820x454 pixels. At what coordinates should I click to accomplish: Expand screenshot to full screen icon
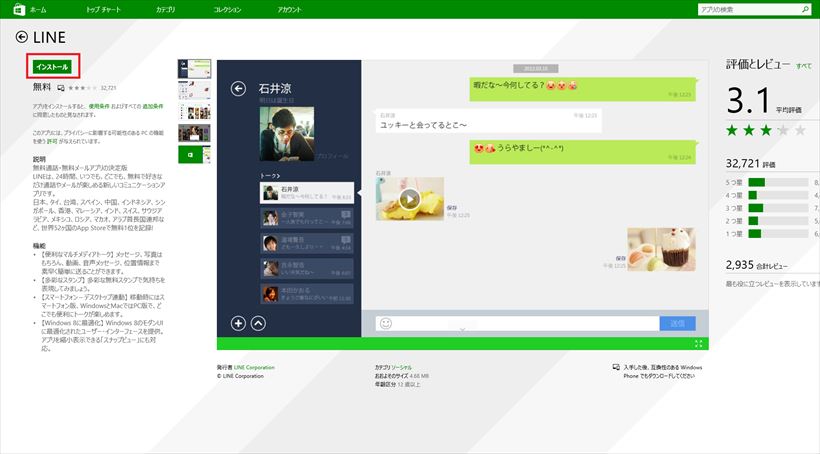tap(698, 344)
